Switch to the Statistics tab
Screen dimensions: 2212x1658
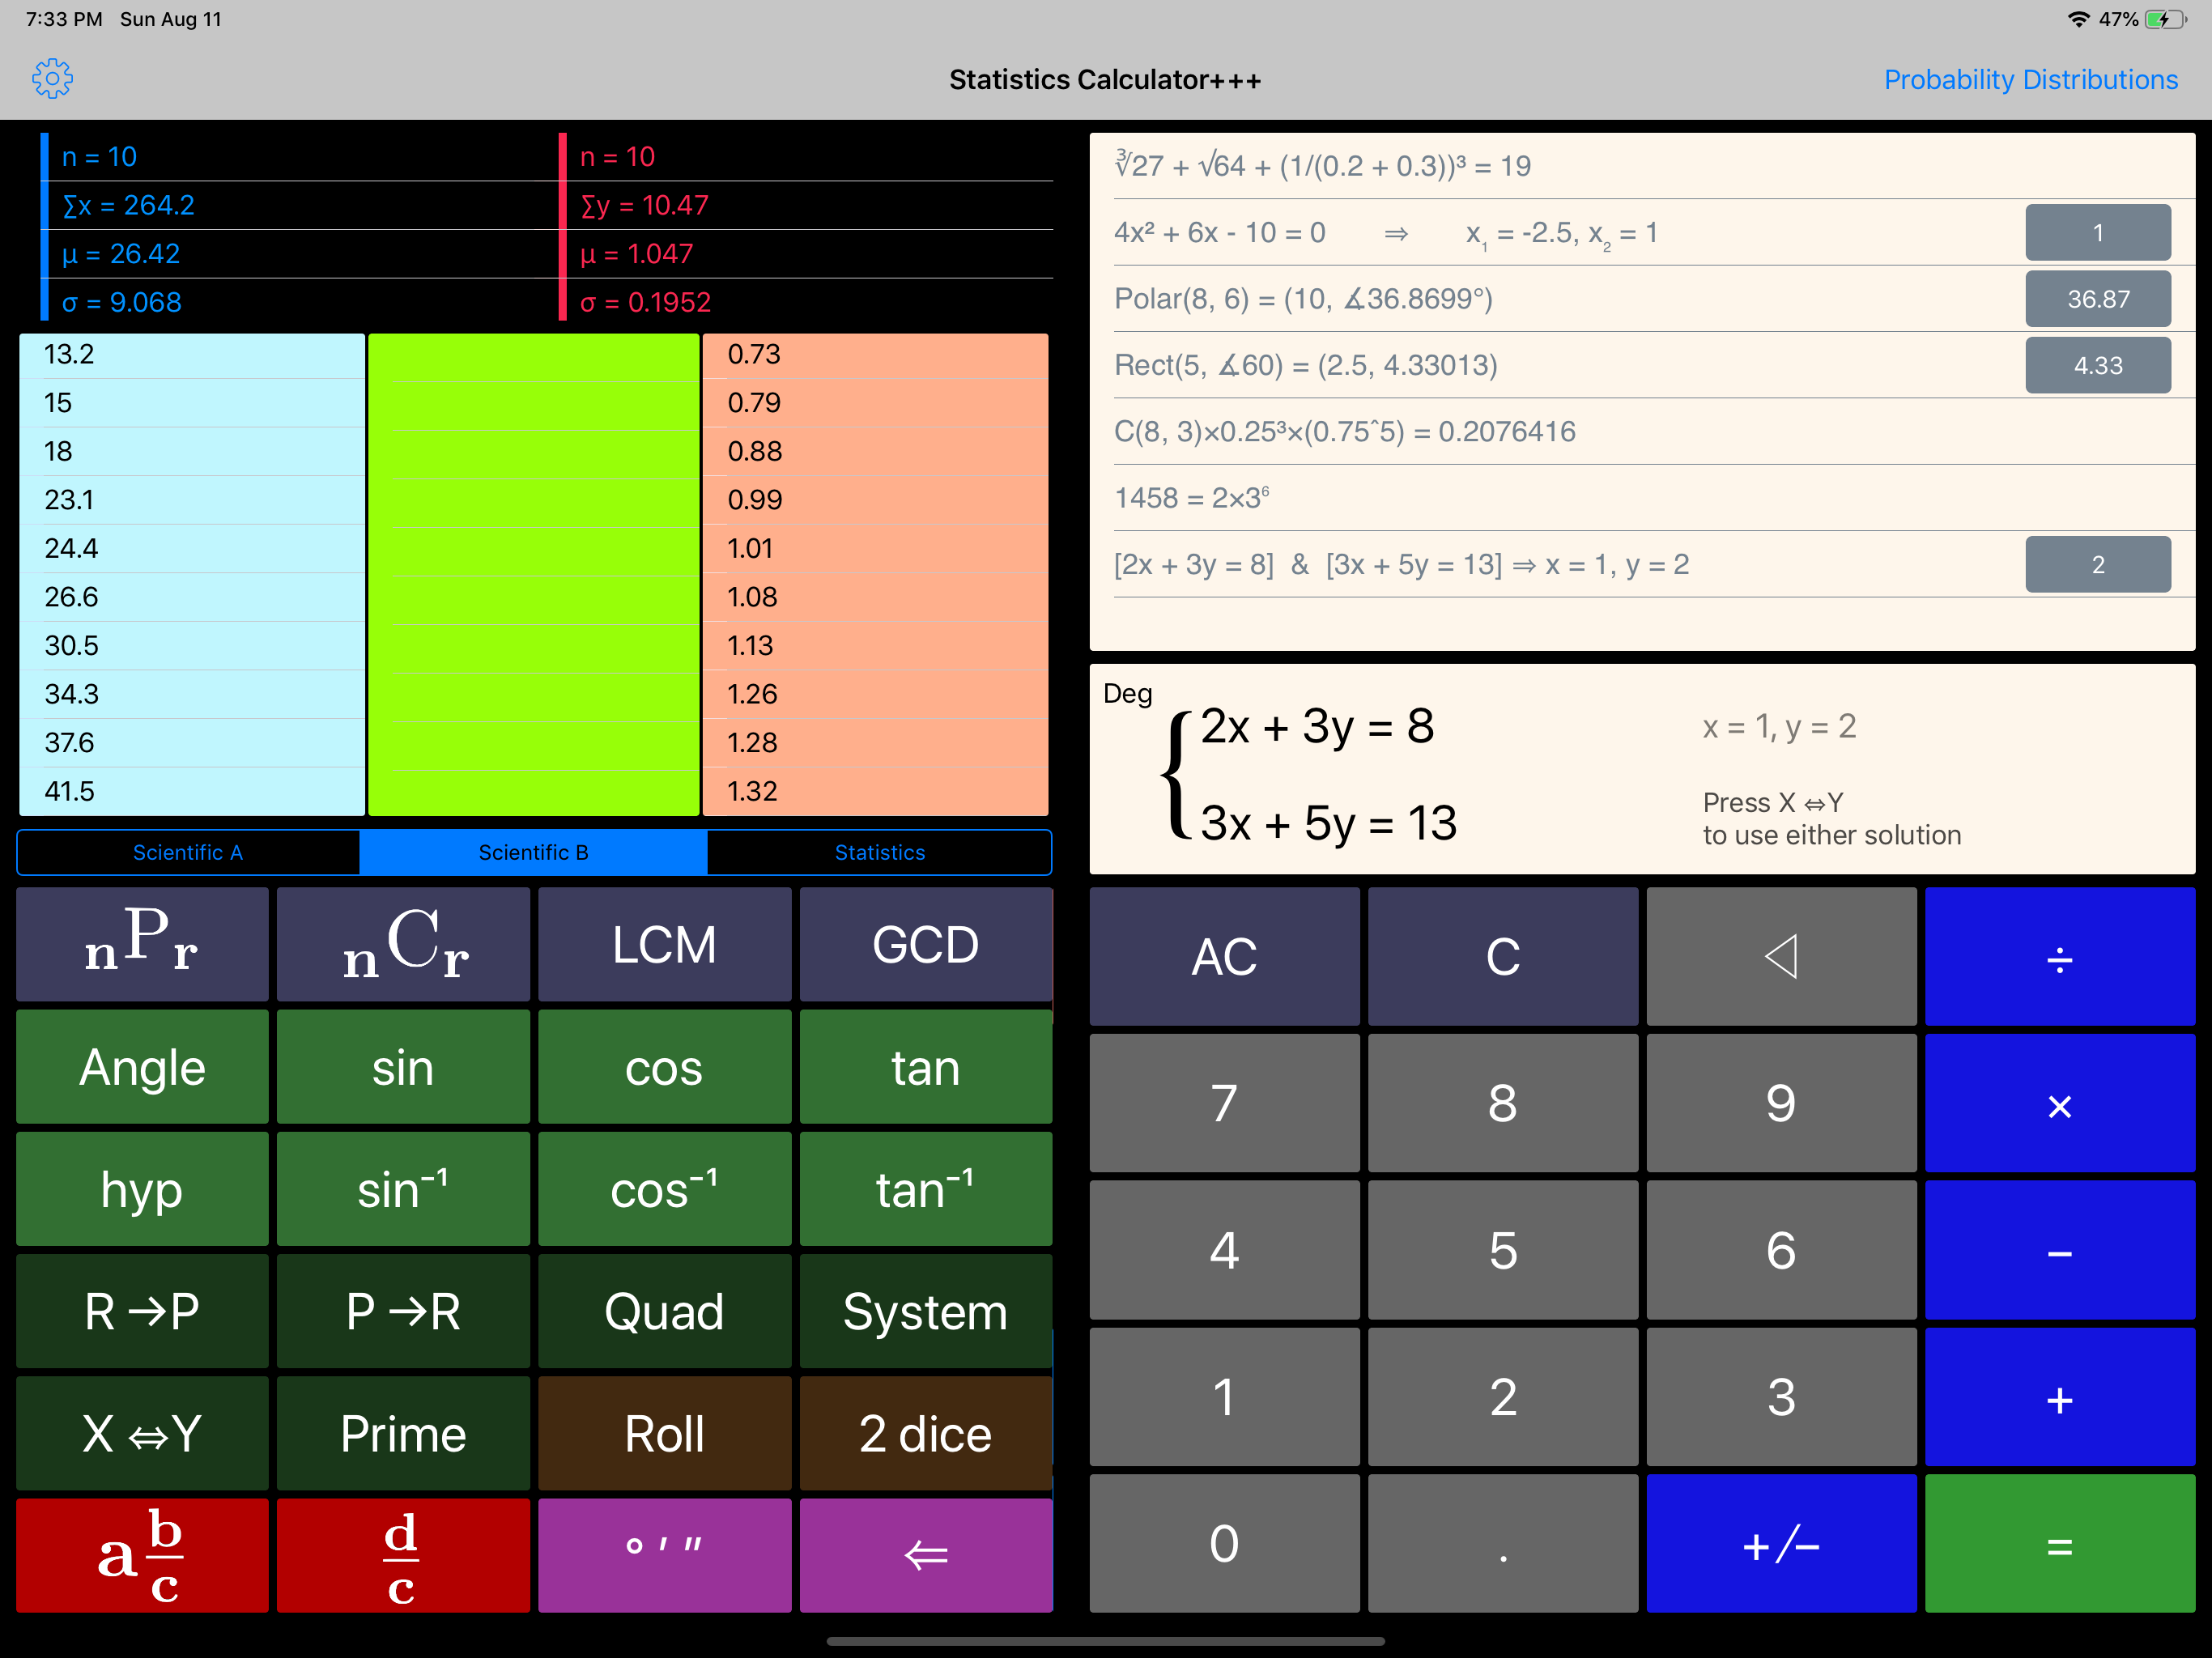point(879,852)
